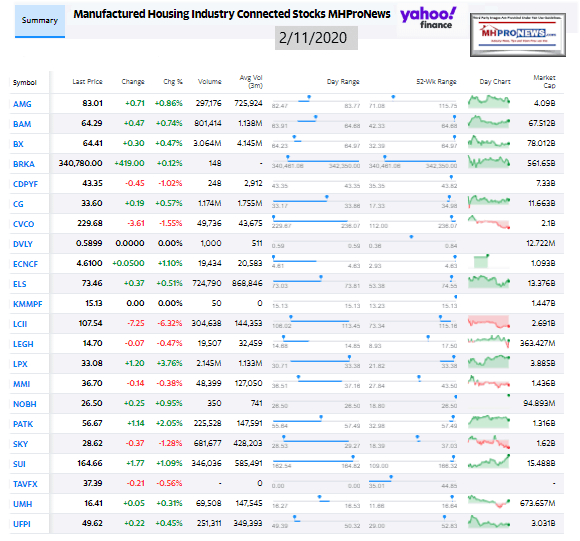Click the BRKA day chart sparkline
The width and height of the screenshot is (580, 541).
point(489,162)
